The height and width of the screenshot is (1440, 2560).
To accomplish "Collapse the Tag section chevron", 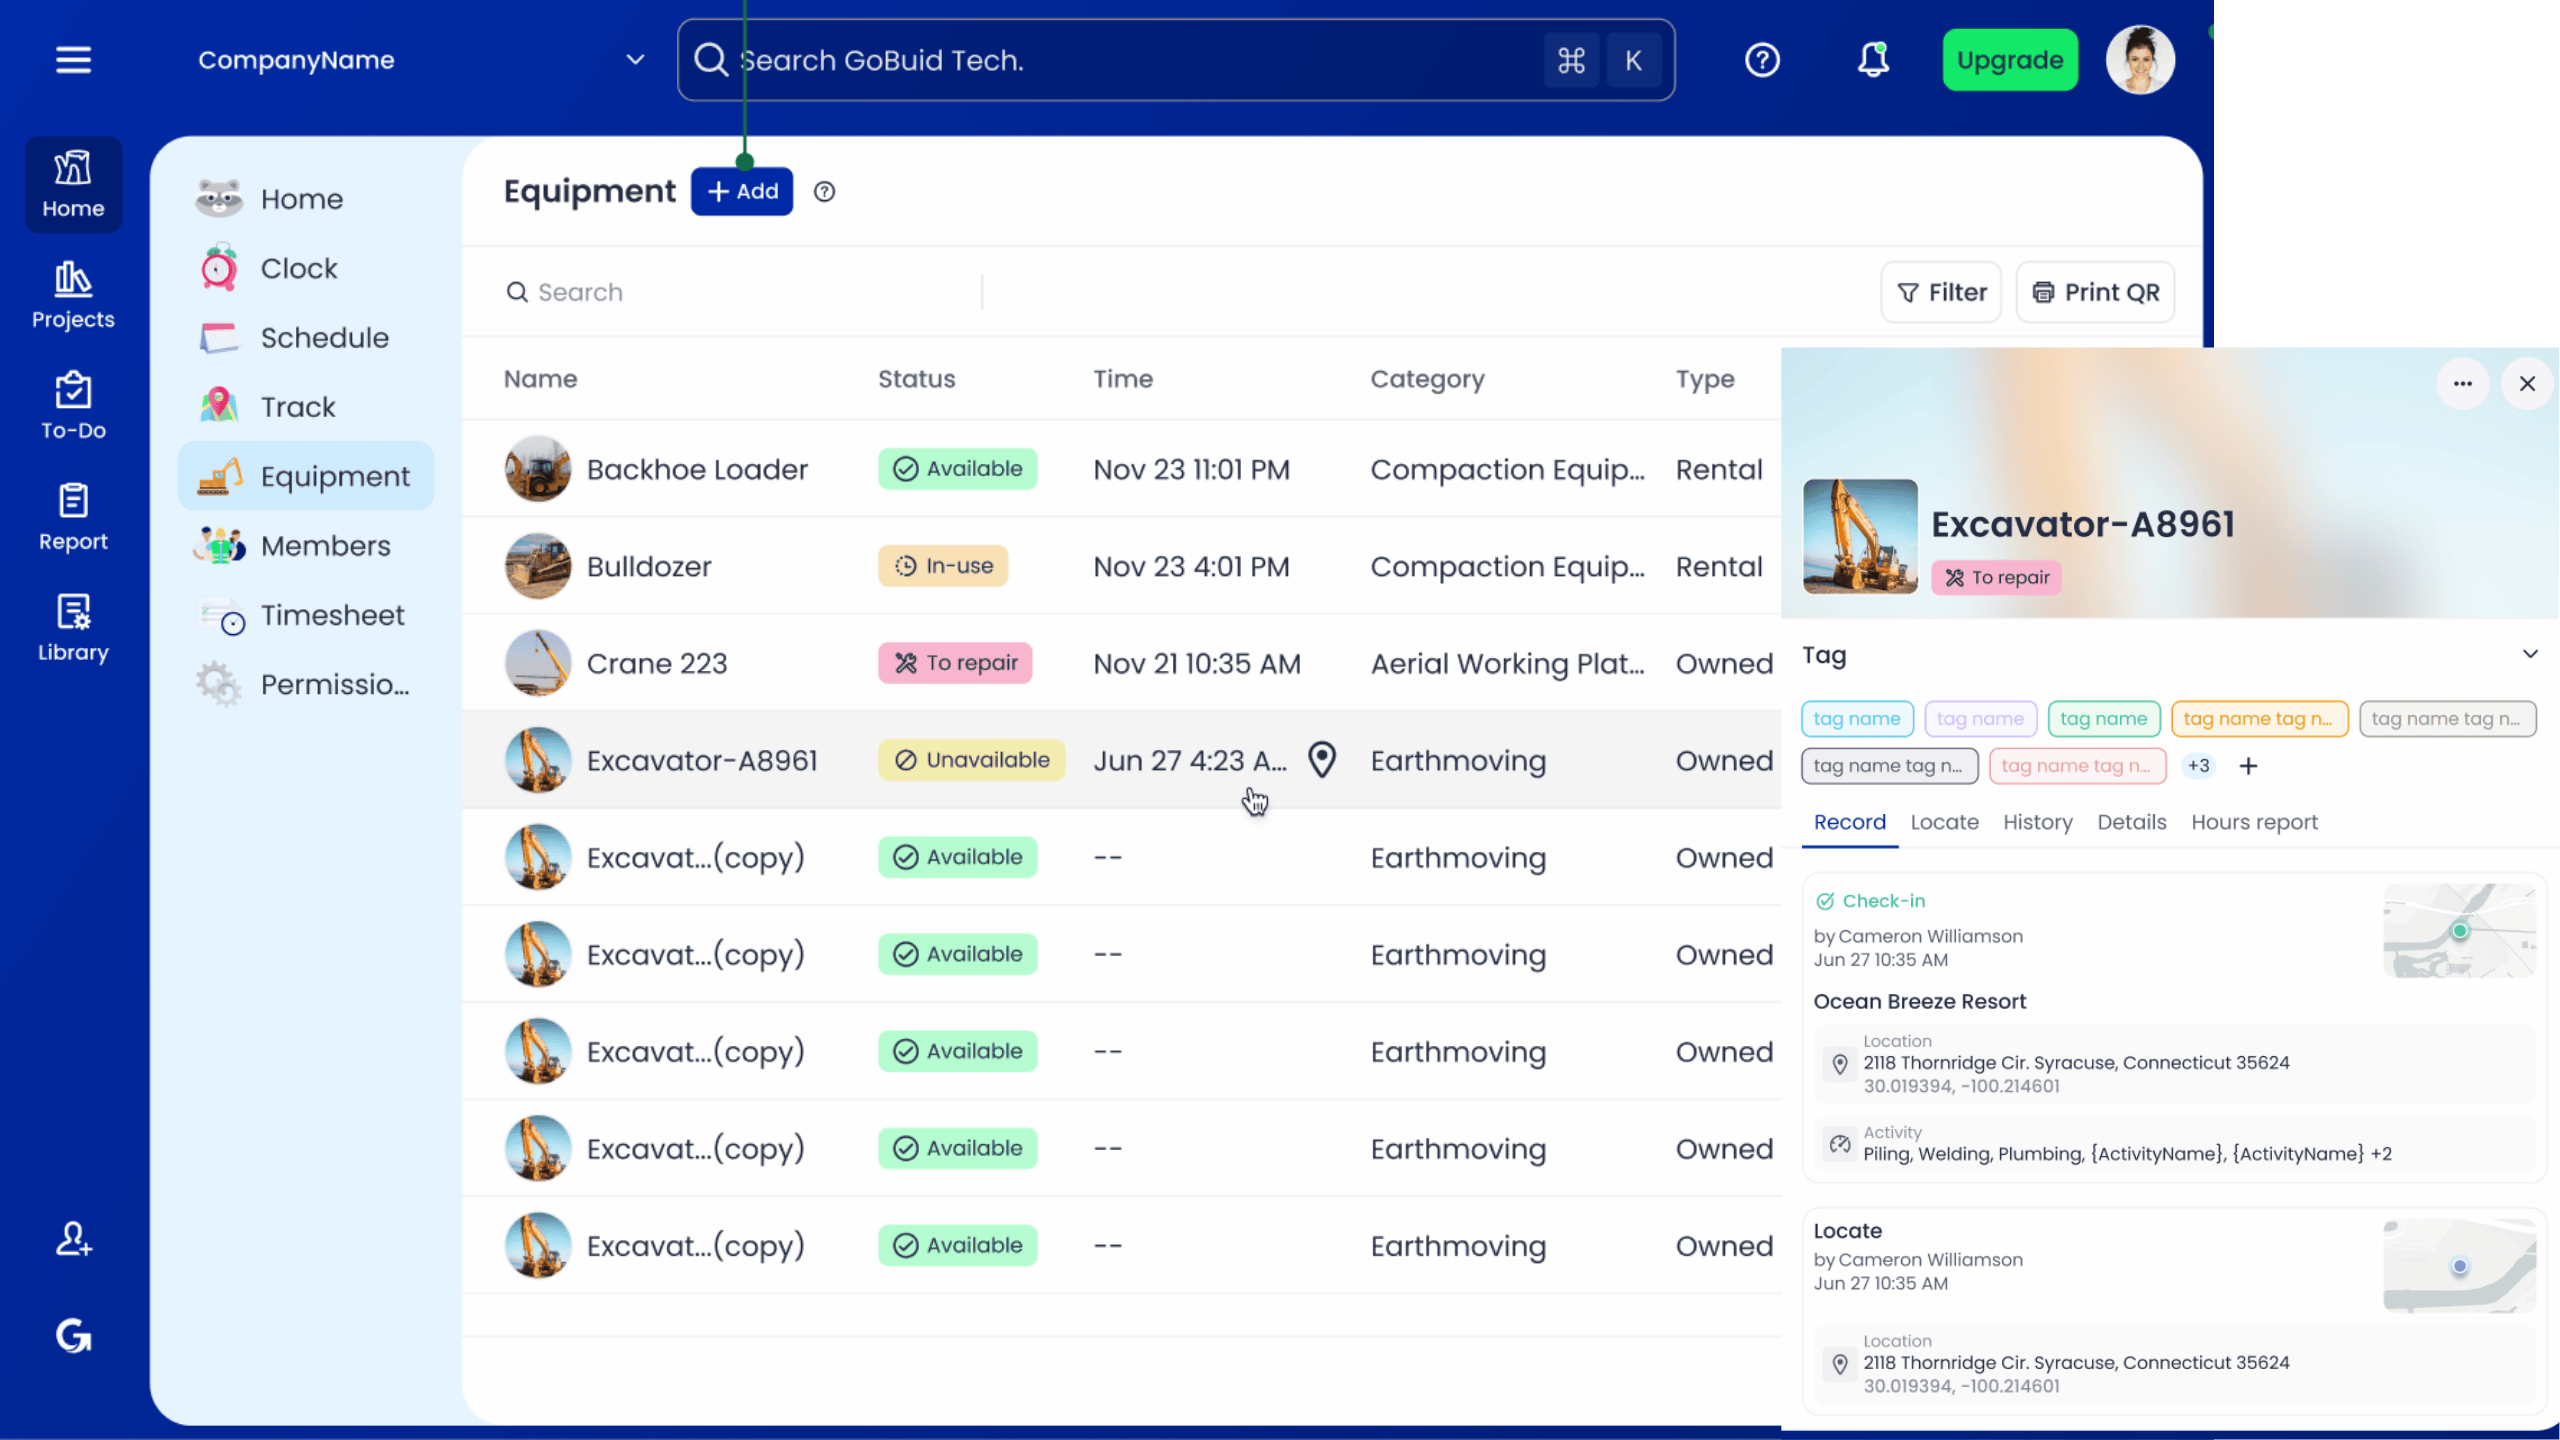I will pyautogui.click(x=2530, y=655).
